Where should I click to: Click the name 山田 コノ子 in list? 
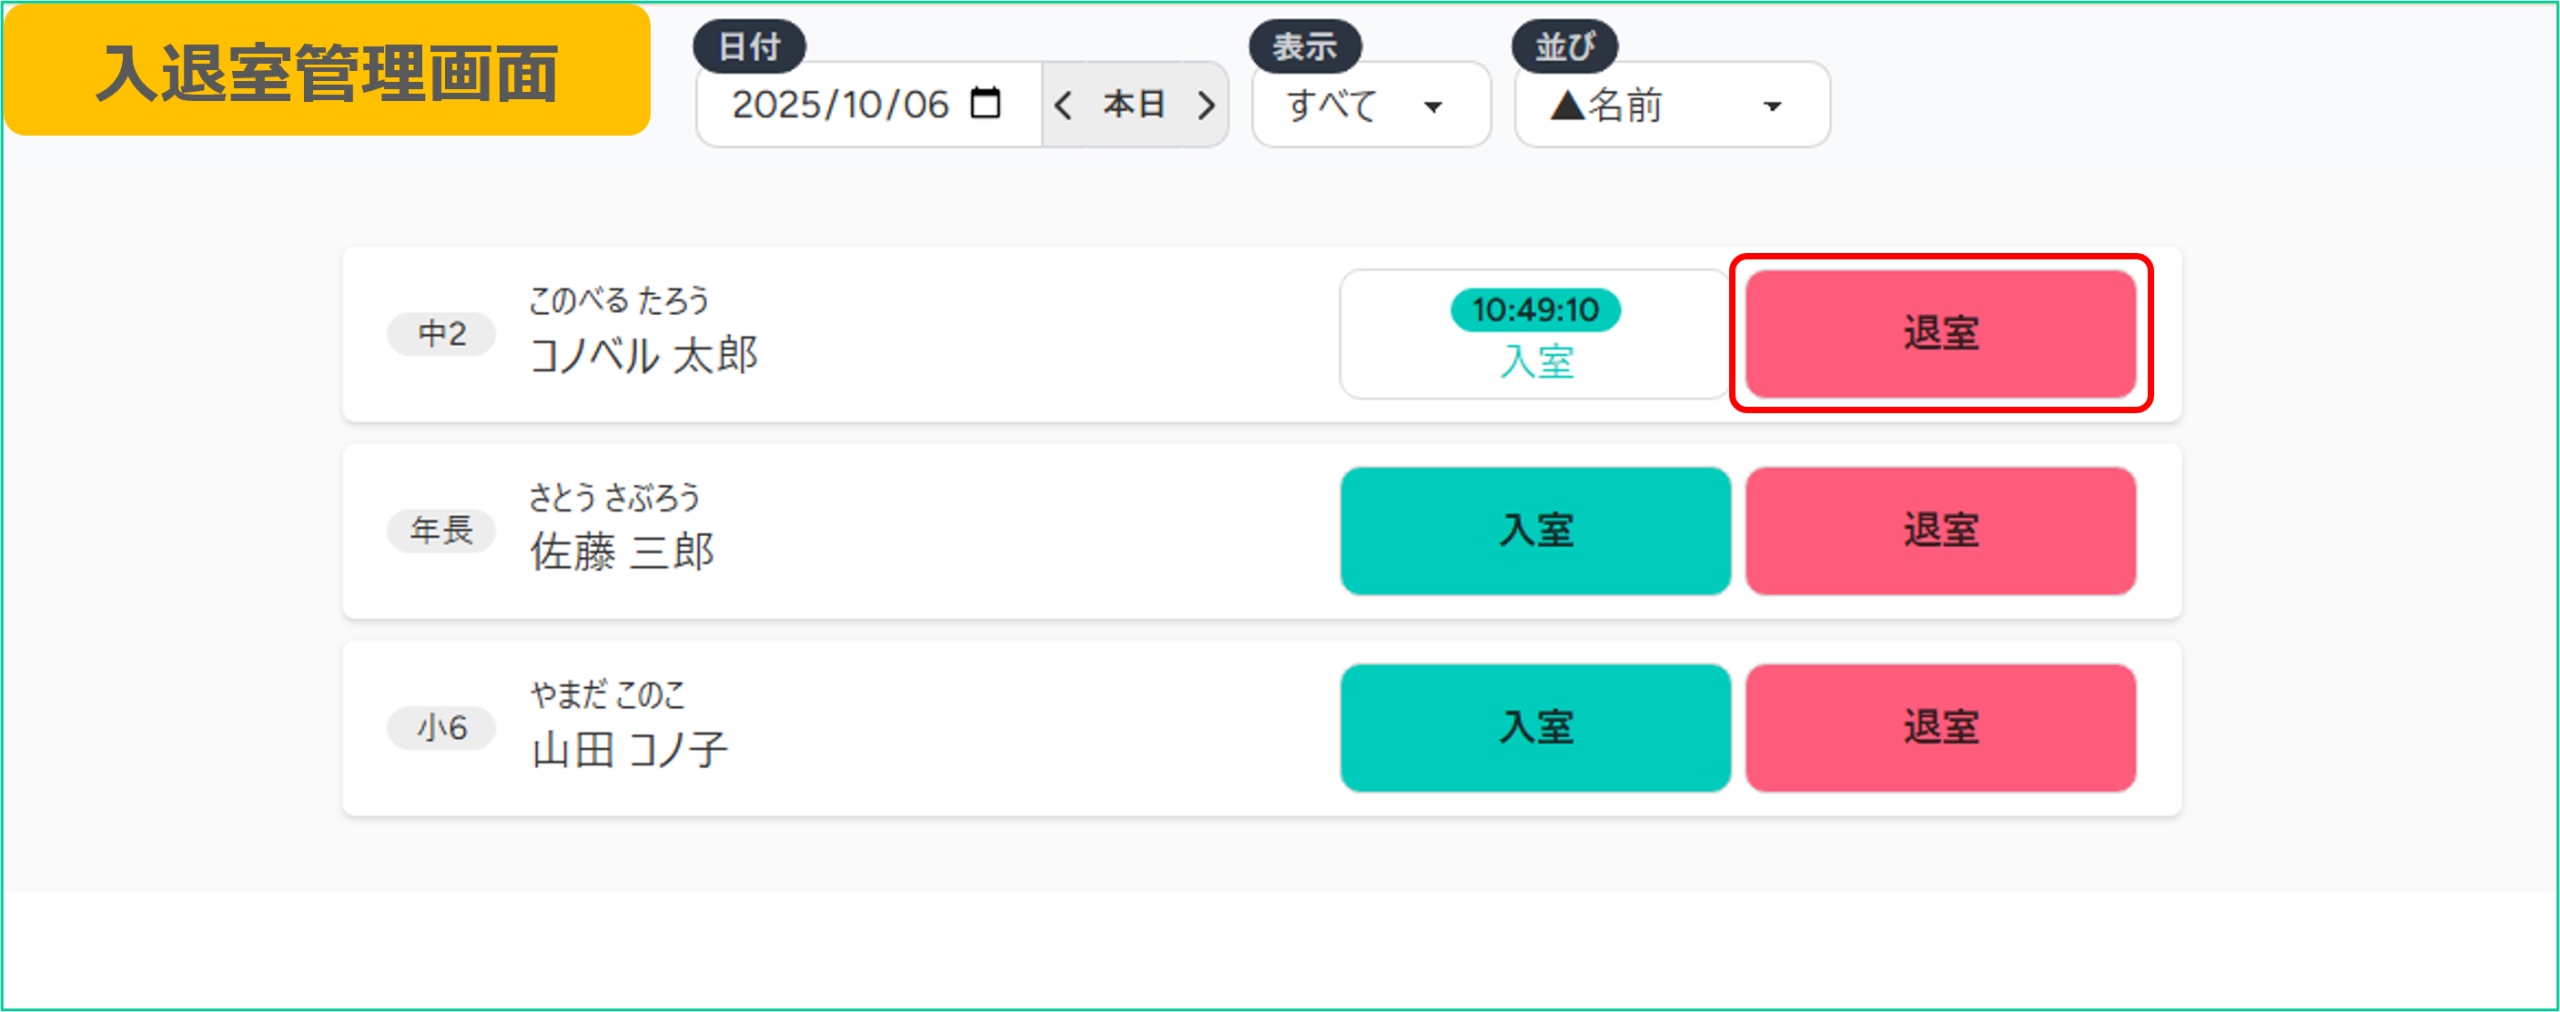click(x=629, y=749)
